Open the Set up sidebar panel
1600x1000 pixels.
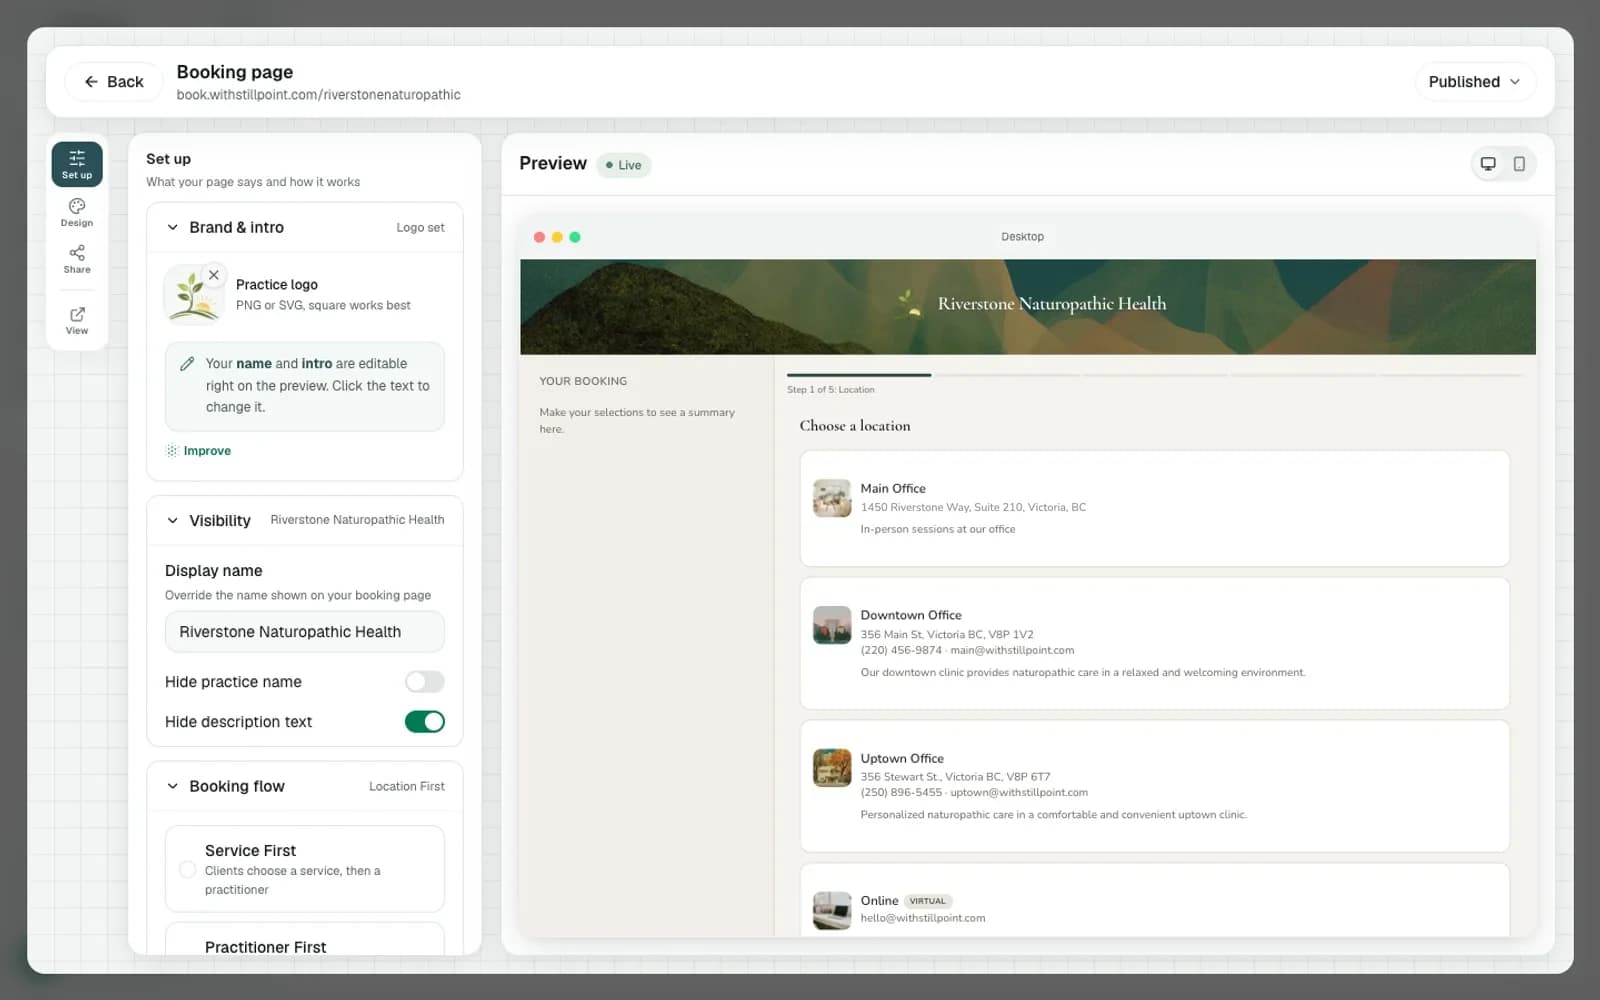click(77, 164)
